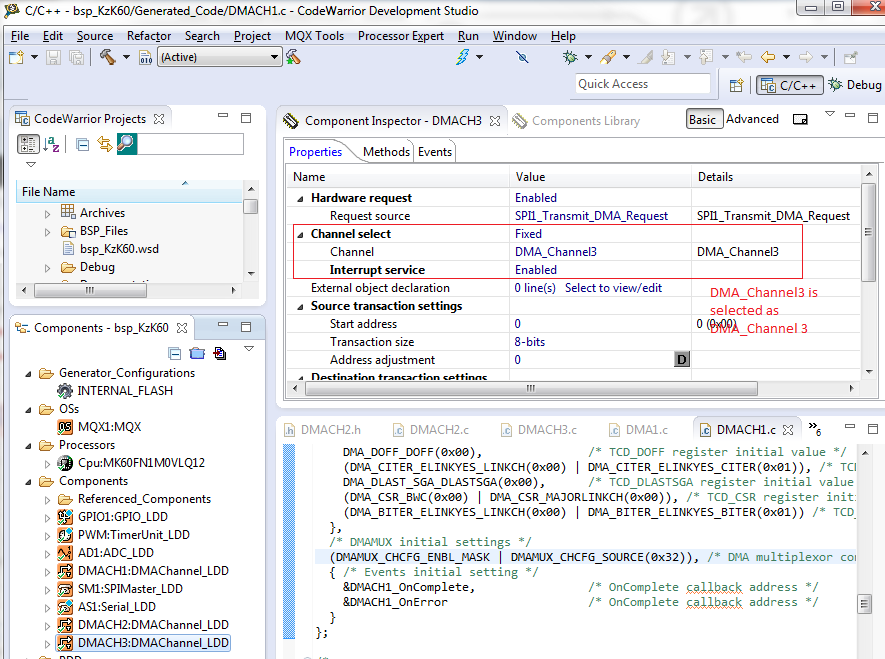Click 'Select to view/edit' link
The image size is (885, 659).
click(613, 288)
